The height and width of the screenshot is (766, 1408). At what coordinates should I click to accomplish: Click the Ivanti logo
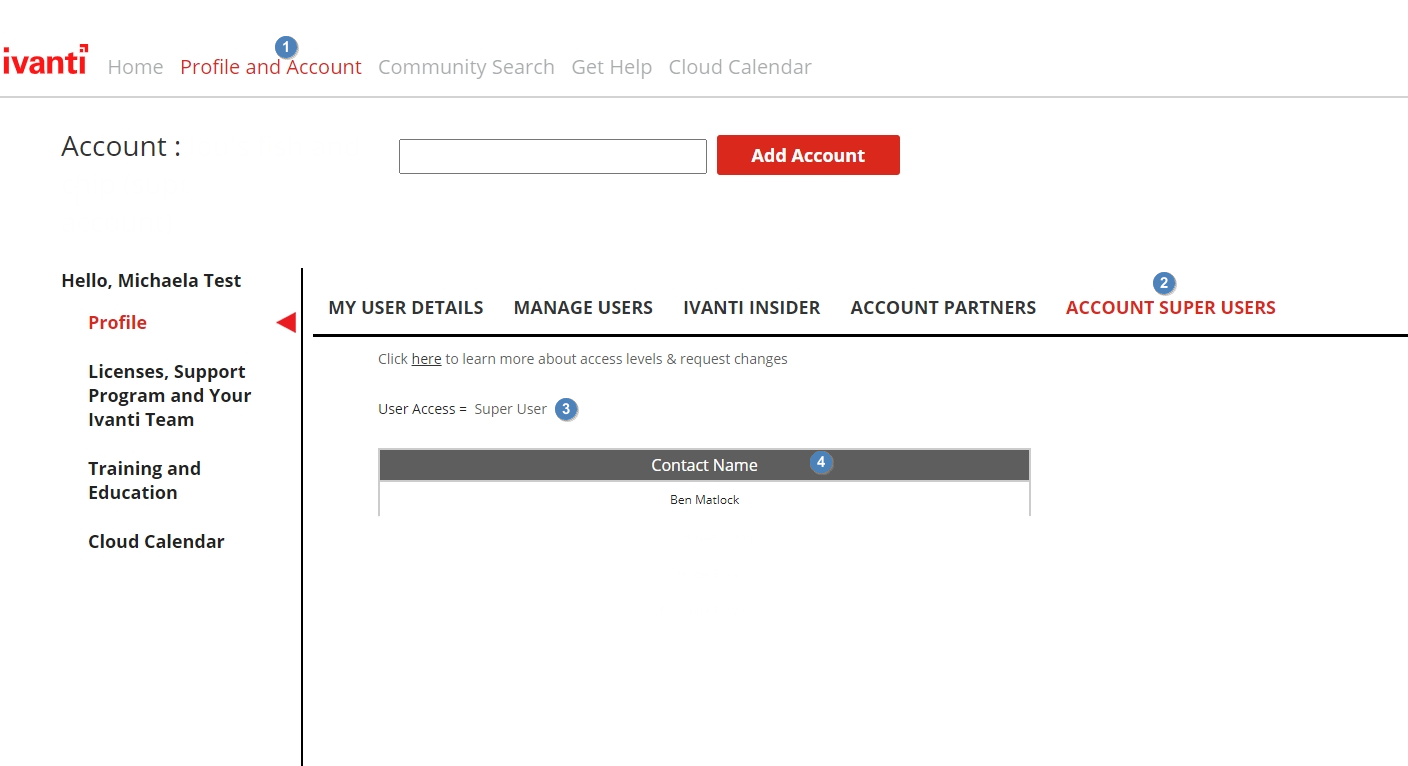46,62
